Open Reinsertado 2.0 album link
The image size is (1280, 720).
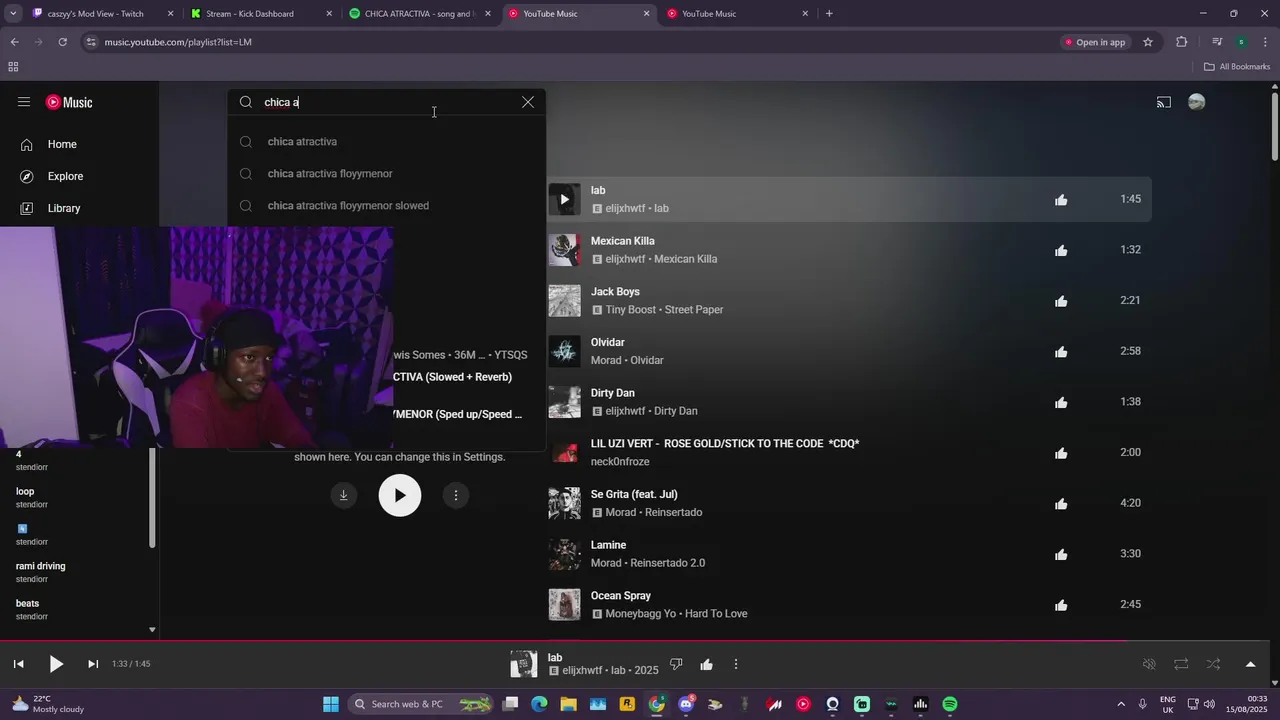pyautogui.click(x=667, y=563)
